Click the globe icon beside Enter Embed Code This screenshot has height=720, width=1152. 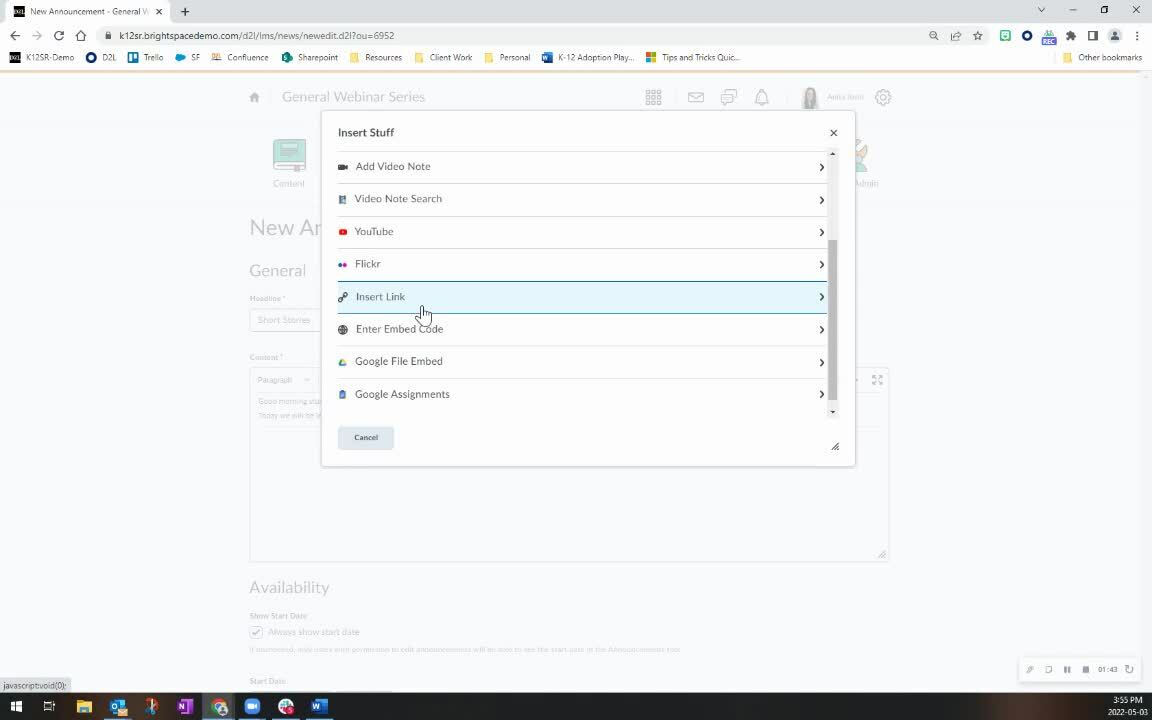point(342,330)
